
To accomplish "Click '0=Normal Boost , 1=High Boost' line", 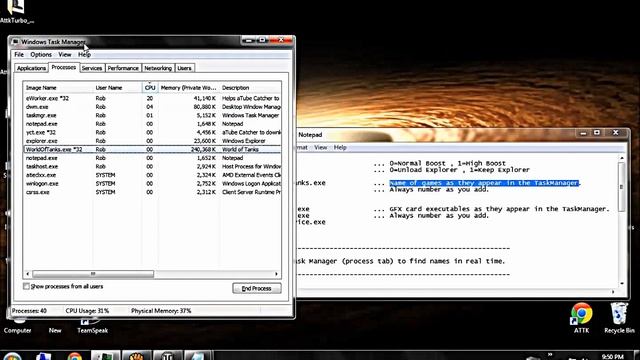I will tap(447, 163).
